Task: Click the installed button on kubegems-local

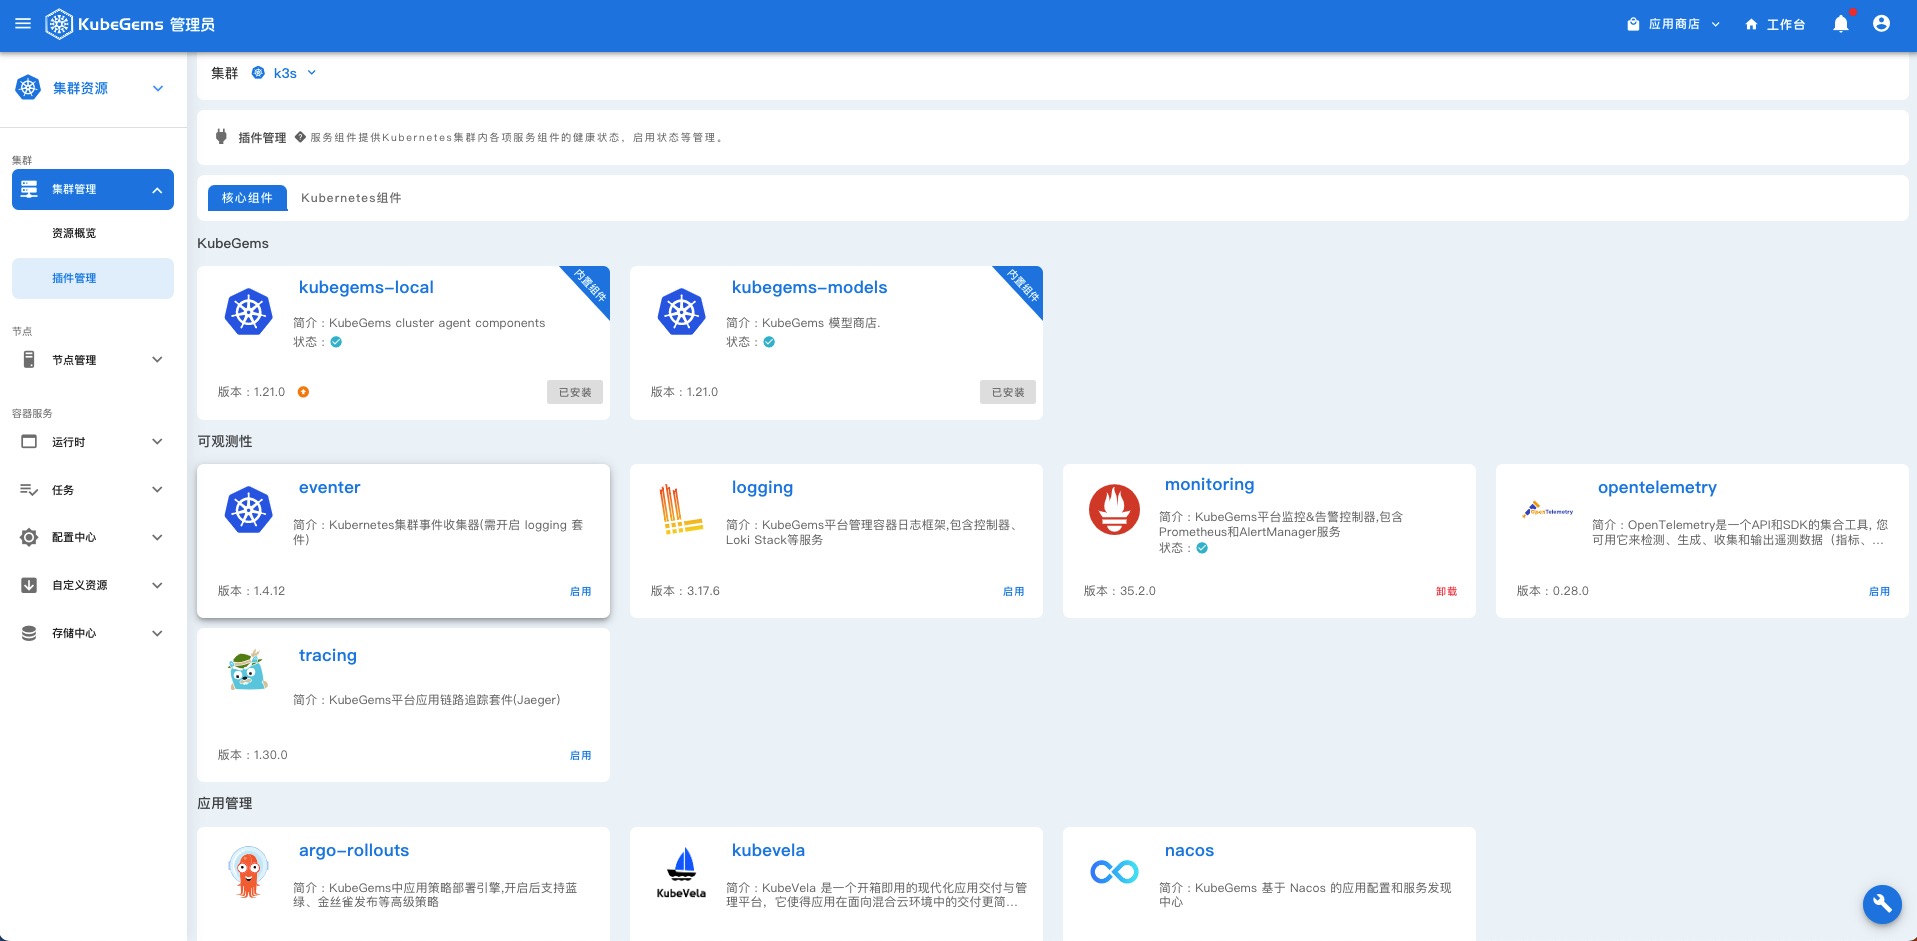Action: pos(575,392)
